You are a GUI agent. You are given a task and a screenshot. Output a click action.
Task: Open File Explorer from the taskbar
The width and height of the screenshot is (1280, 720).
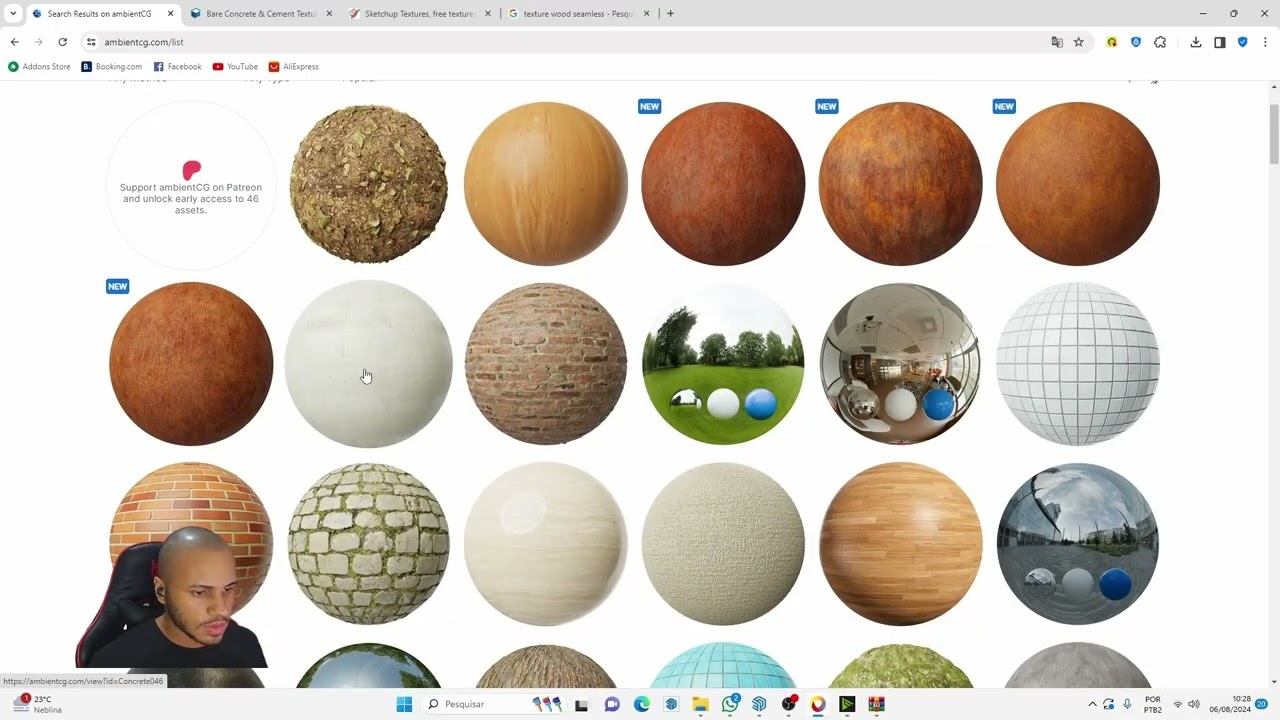[700, 704]
